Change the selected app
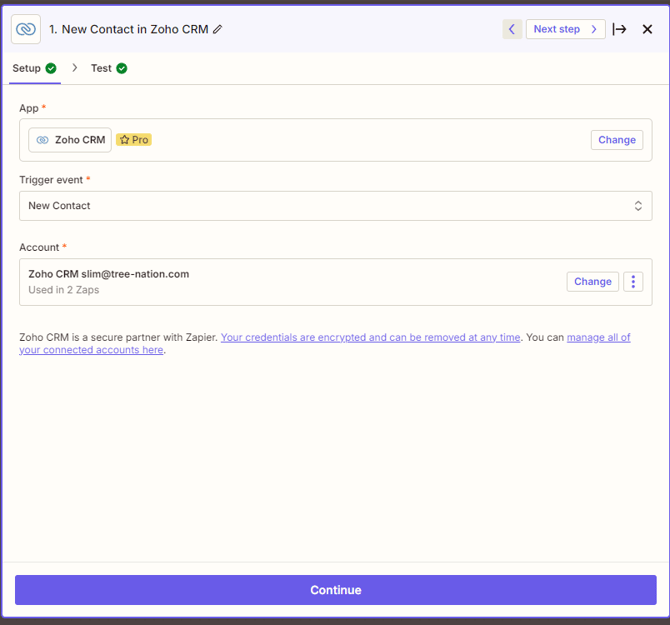Viewport: 670px width, 625px height. click(617, 140)
